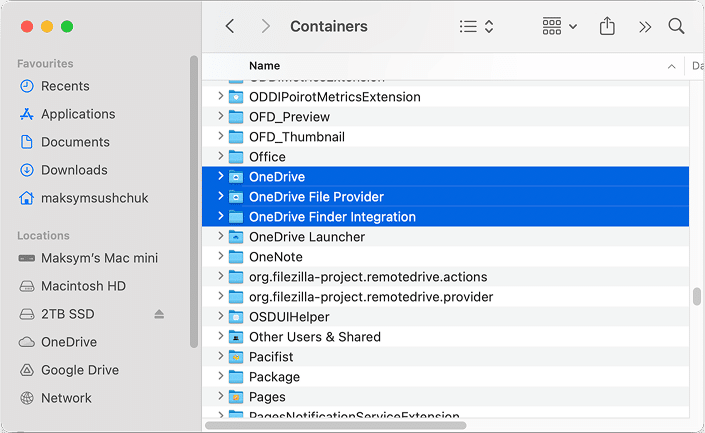Select Other Users & Shared folder
This screenshot has width=705, height=433.
pyautogui.click(x=445, y=337)
